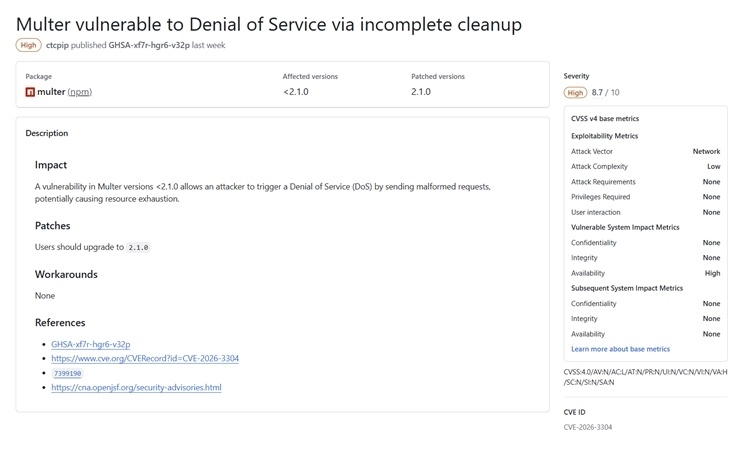750x450 pixels.
Task: Visit the cna.openjsf.org security advisories link
Action: (x=136, y=387)
